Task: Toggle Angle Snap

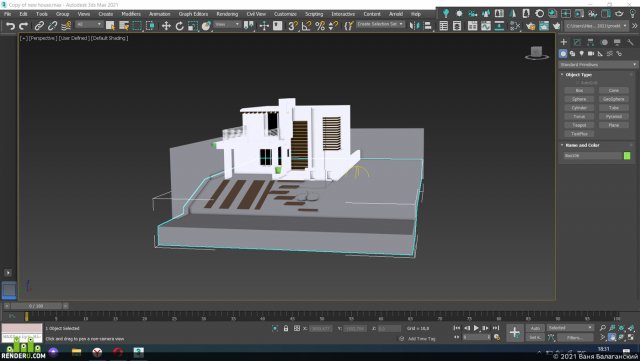Action: click(x=306, y=26)
